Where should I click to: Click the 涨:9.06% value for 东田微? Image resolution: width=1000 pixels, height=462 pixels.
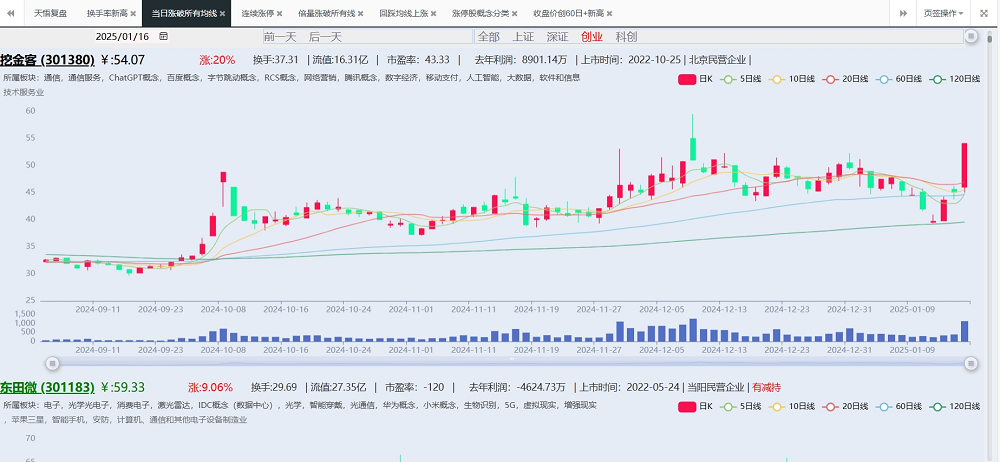[x=210, y=387]
